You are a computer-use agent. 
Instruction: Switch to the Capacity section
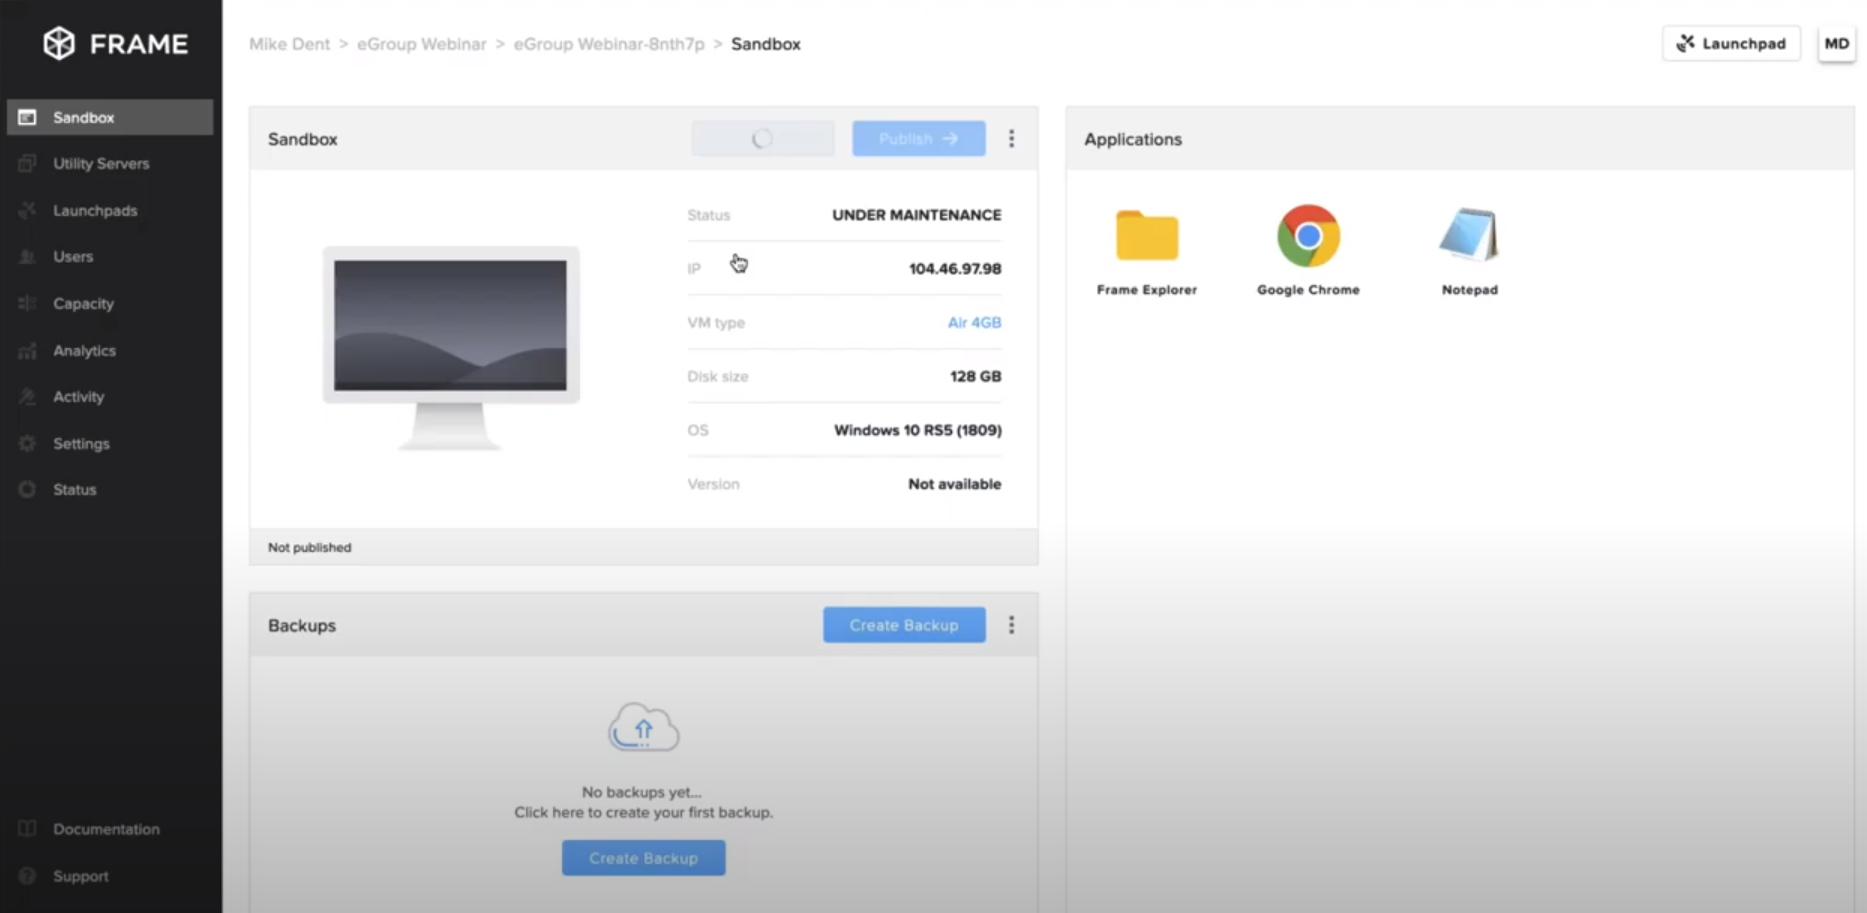(x=83, y=303)
